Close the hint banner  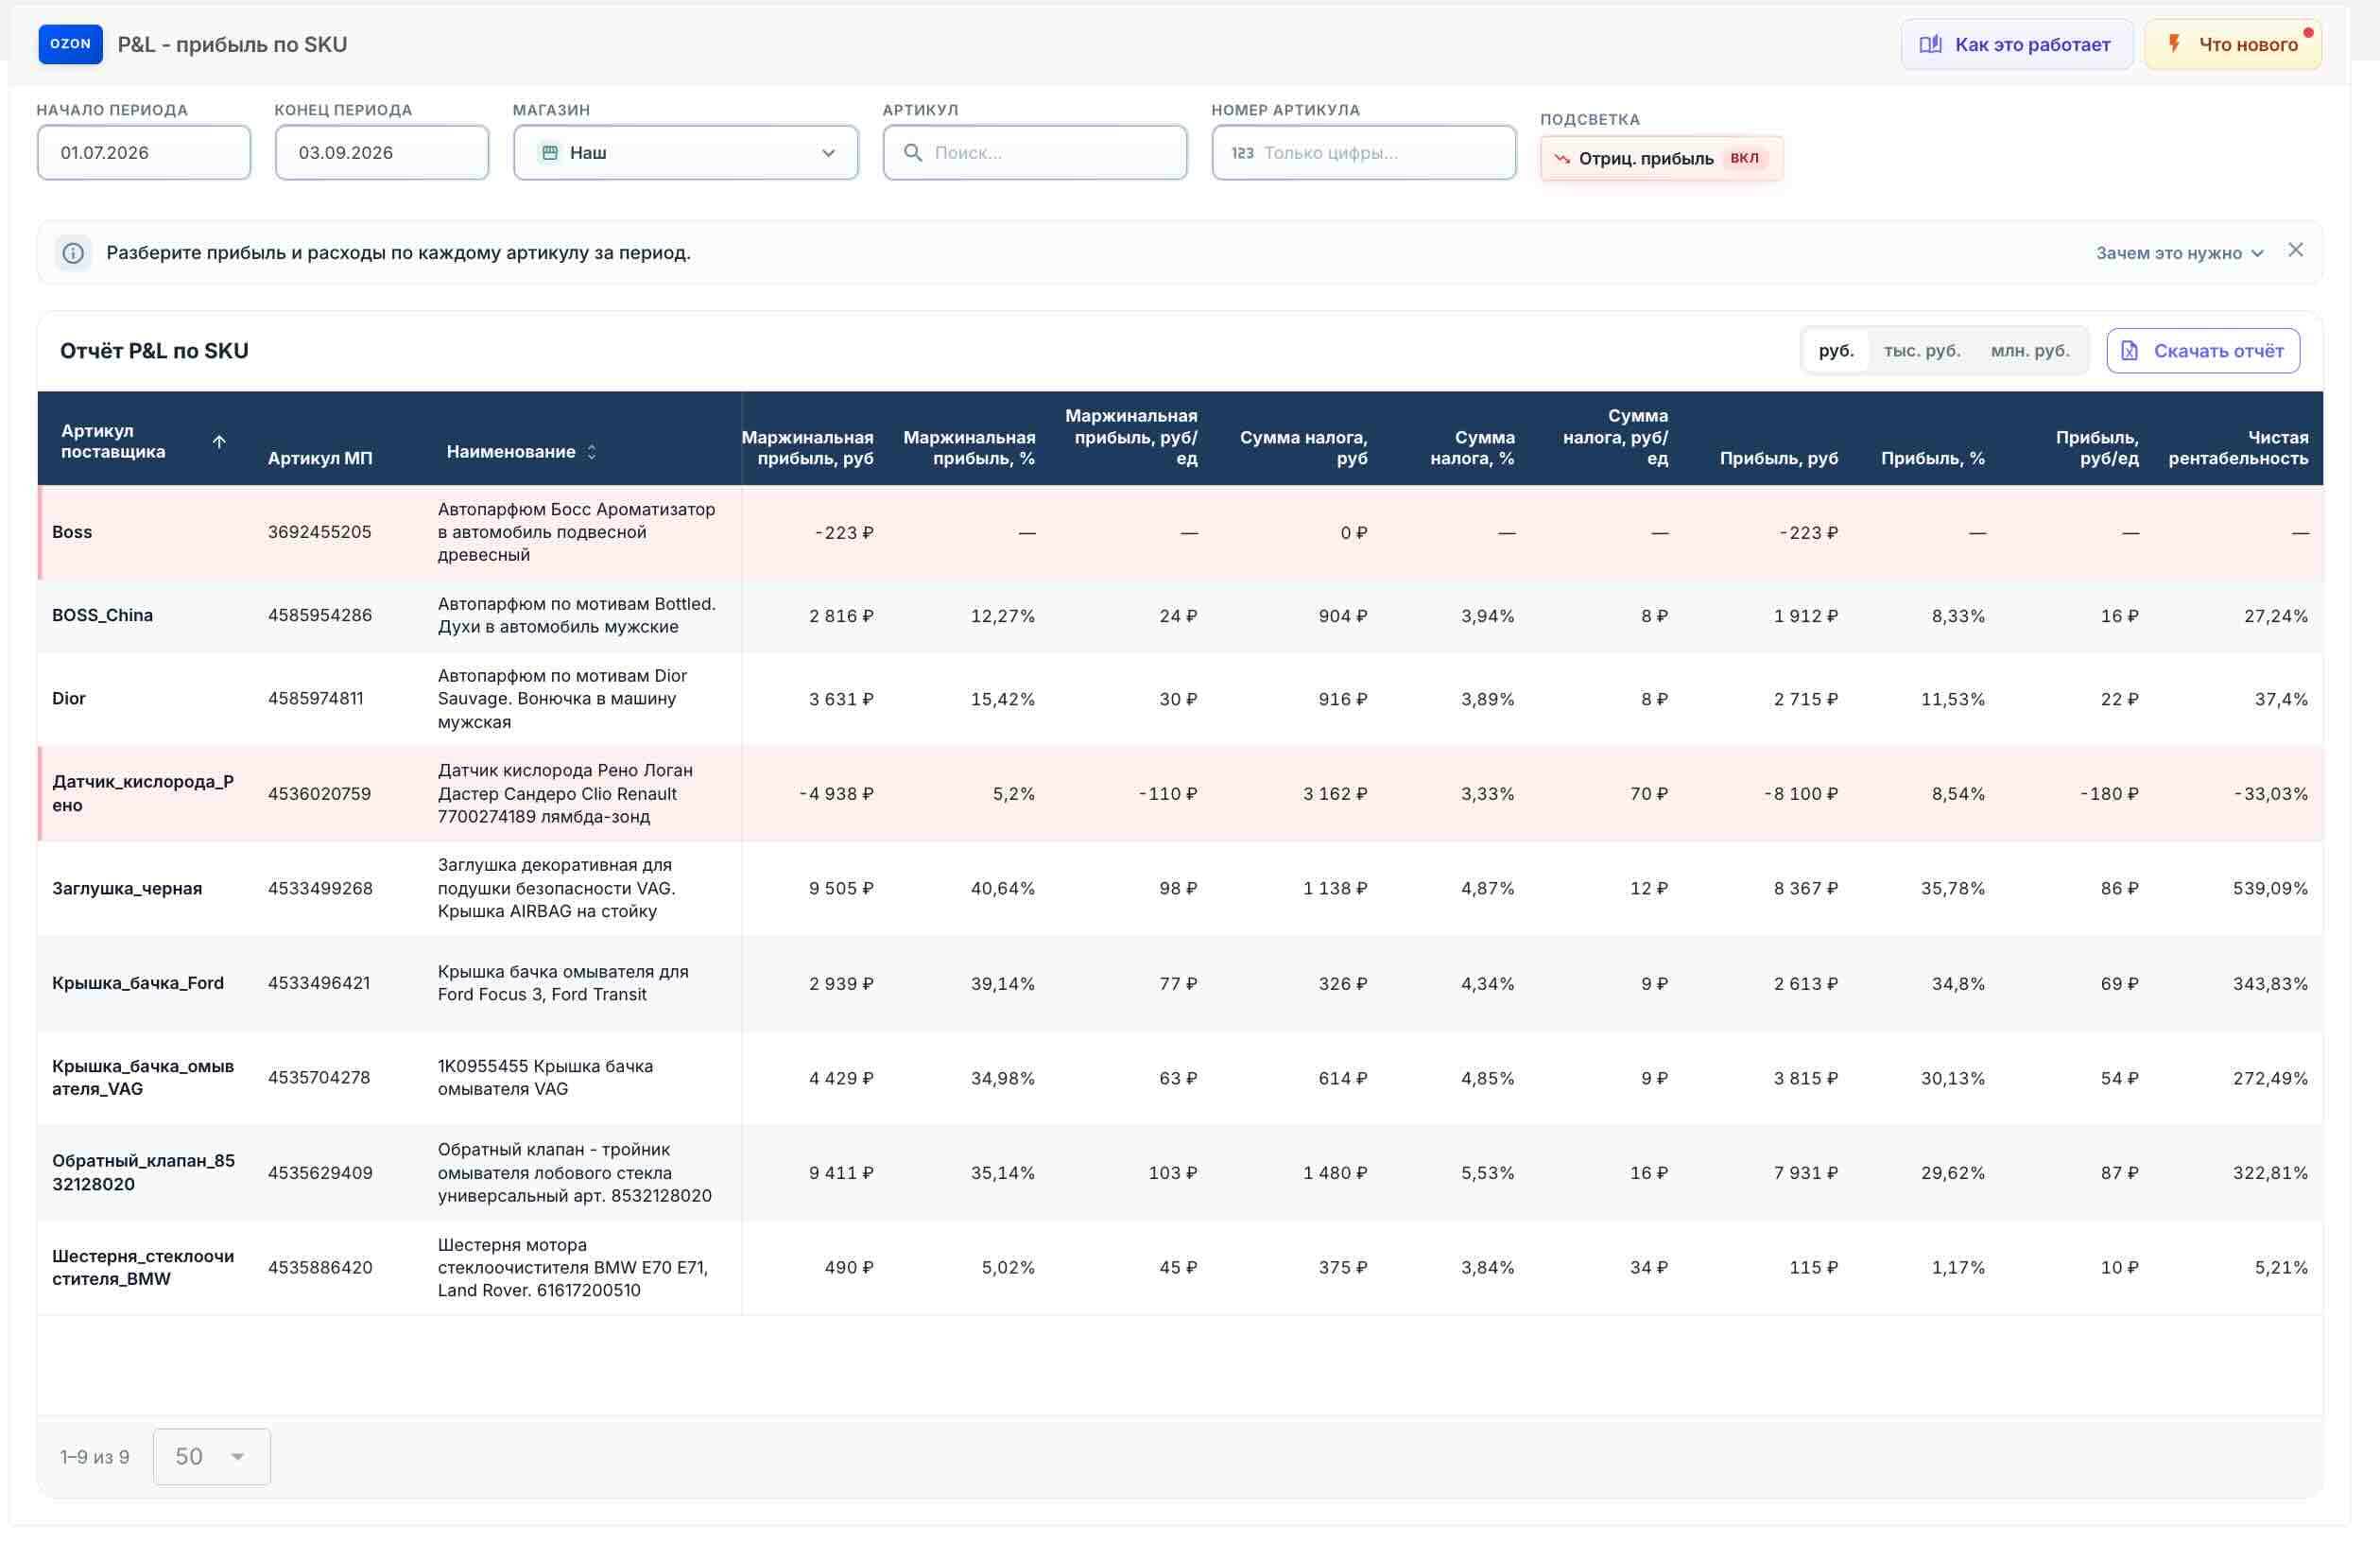[2295, 250]
